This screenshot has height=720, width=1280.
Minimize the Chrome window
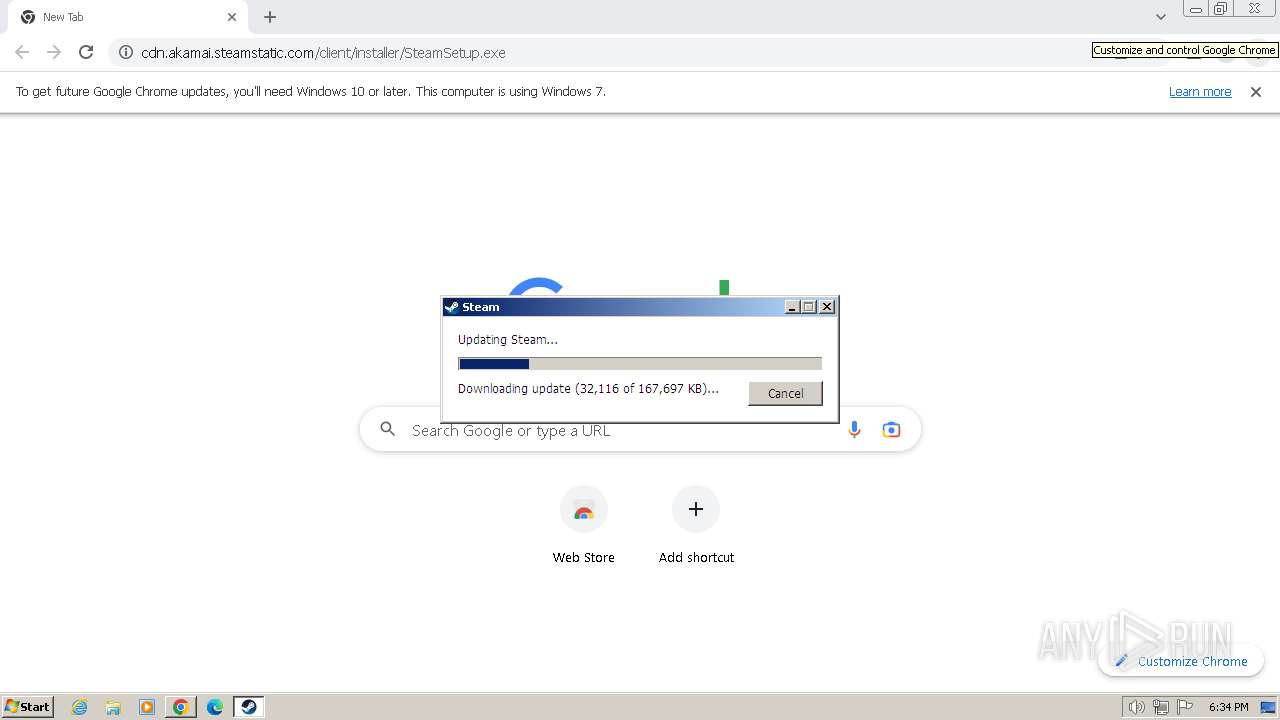coord(1195,8)
